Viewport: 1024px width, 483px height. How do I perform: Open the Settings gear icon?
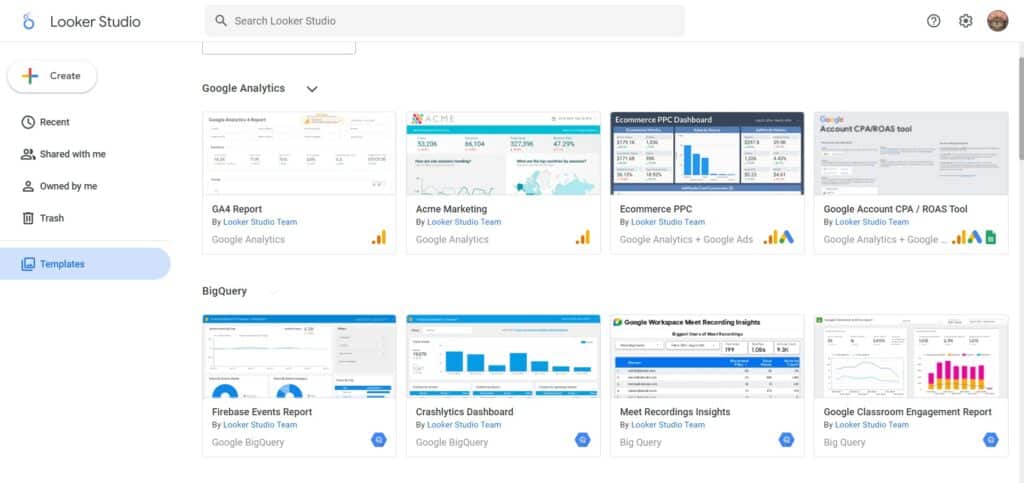(965, 21)
